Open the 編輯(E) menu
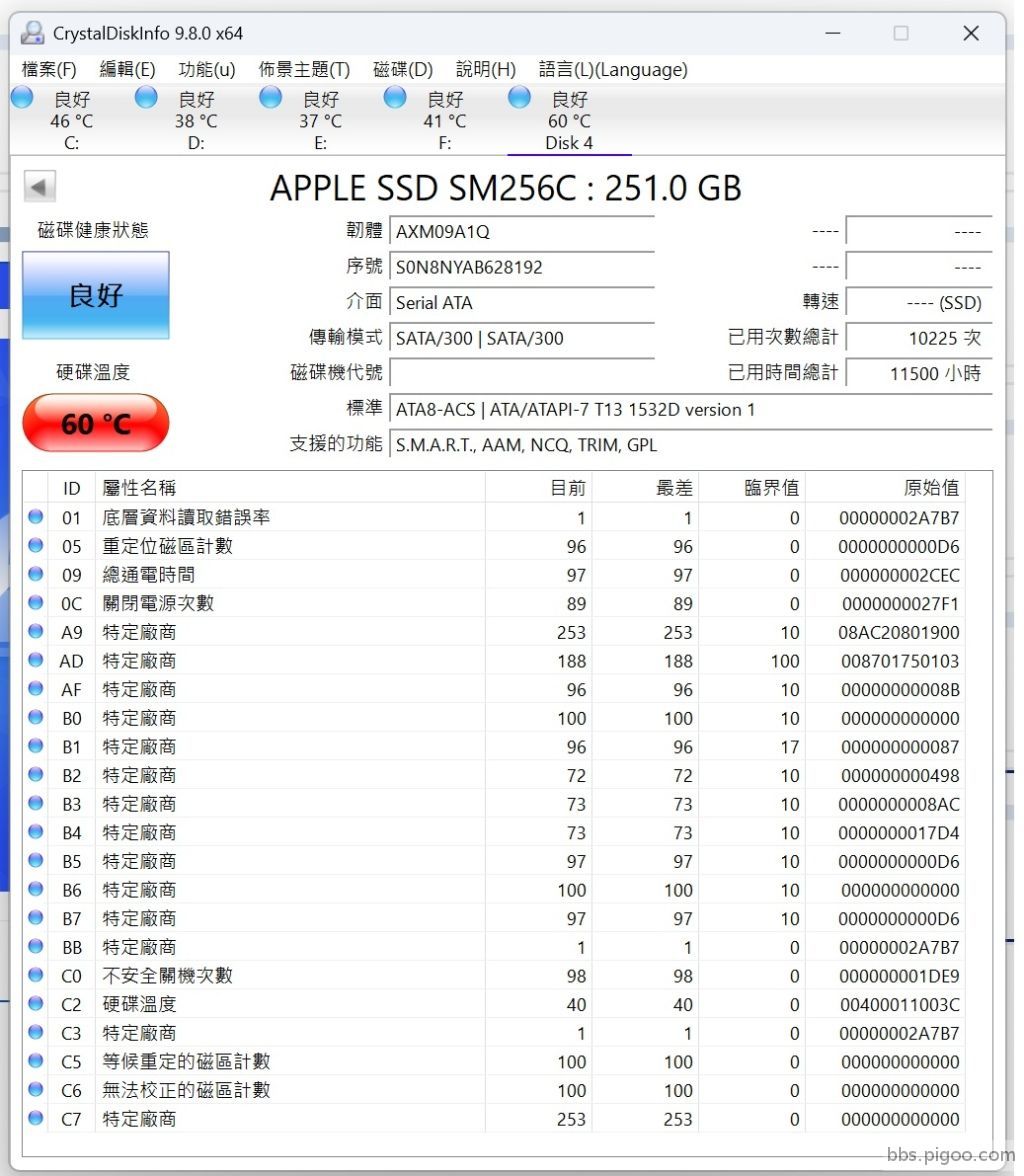This screenshot has width=1024, height=1176. [128, 70]
